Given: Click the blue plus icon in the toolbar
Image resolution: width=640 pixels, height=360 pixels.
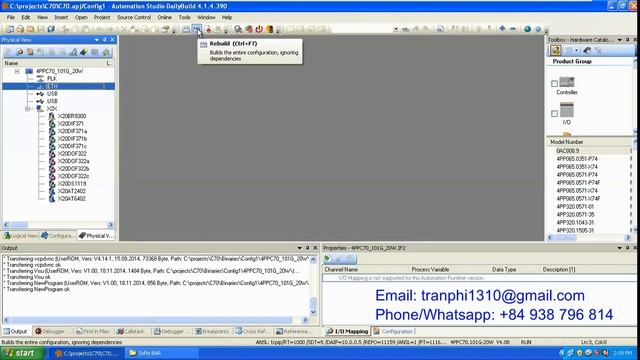Looking at the screenshot, I should 502,29.
